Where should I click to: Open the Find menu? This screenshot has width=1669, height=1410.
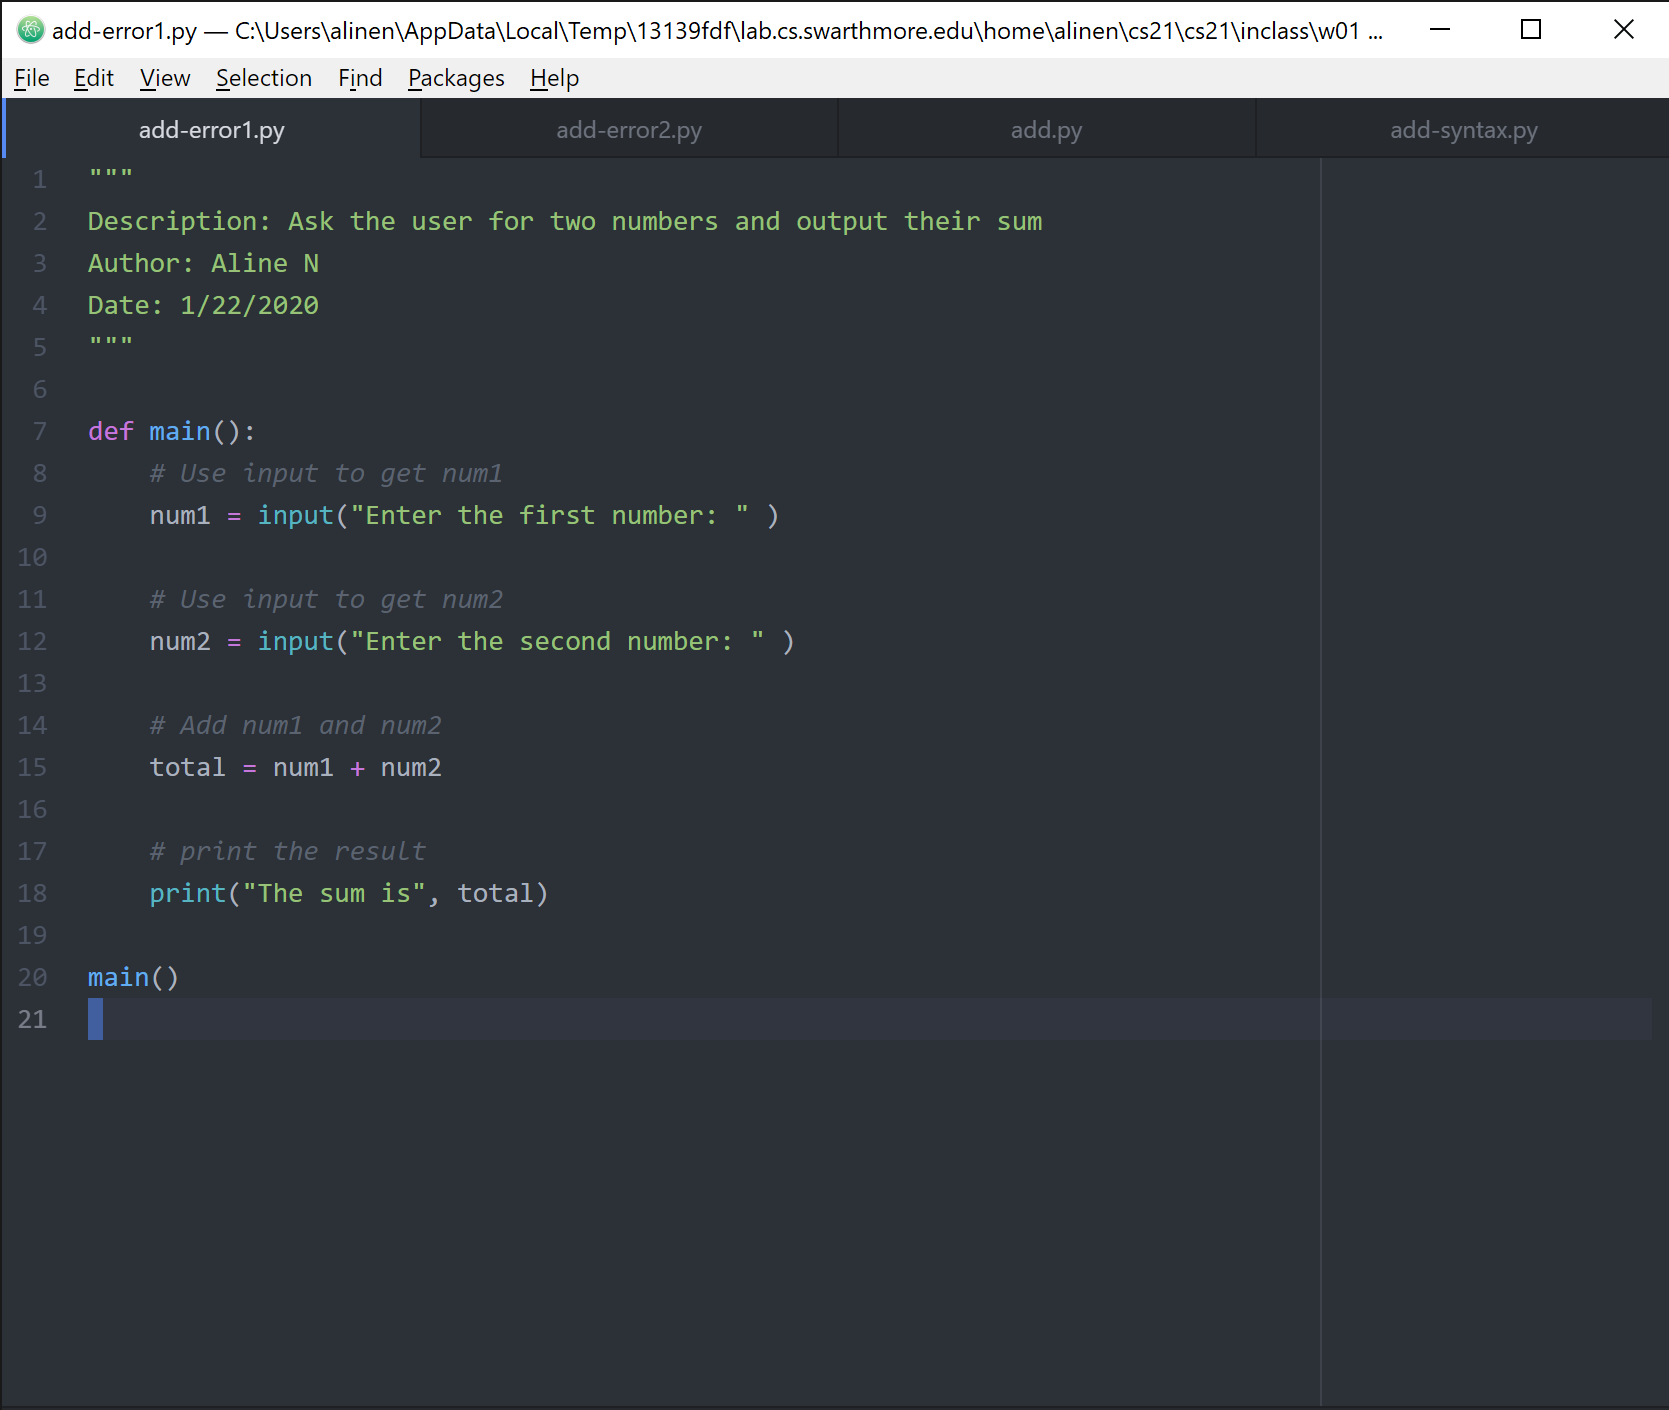point(360,78)
